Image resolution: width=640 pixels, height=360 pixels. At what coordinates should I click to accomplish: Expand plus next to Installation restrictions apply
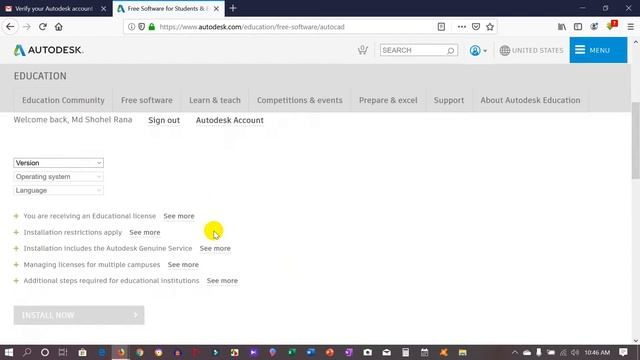coord(16,232)
